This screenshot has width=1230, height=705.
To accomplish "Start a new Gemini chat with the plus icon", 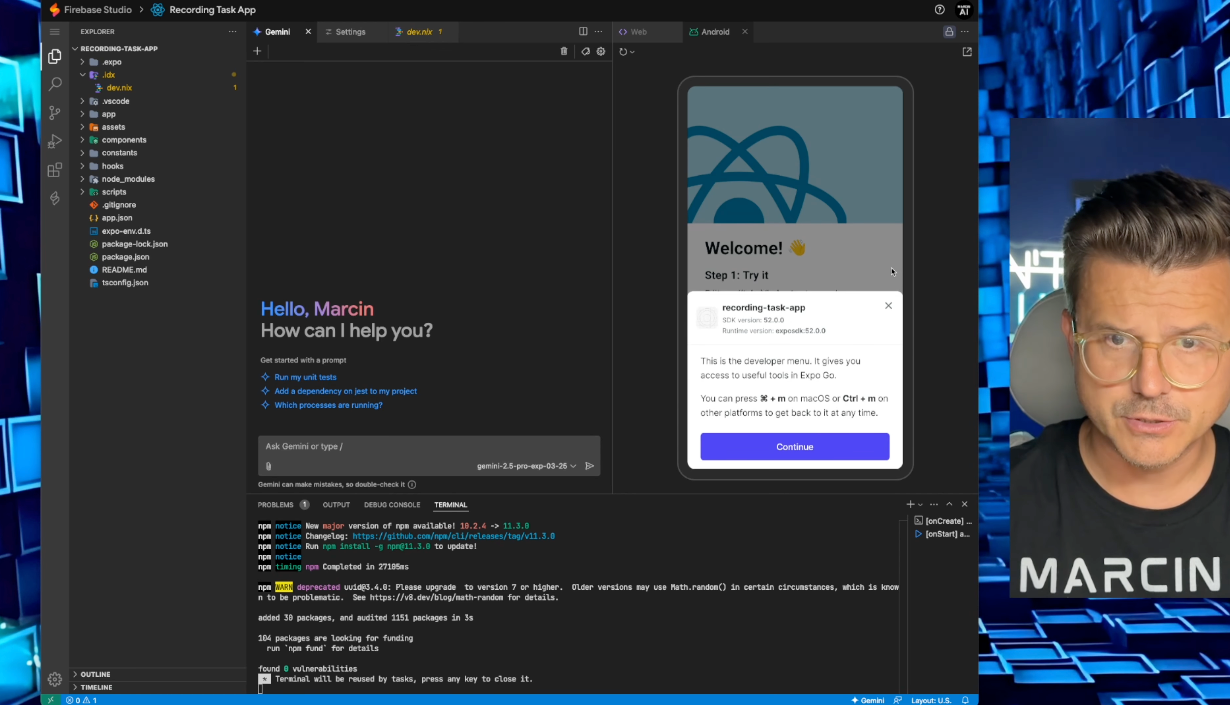I will coord(257,51).
